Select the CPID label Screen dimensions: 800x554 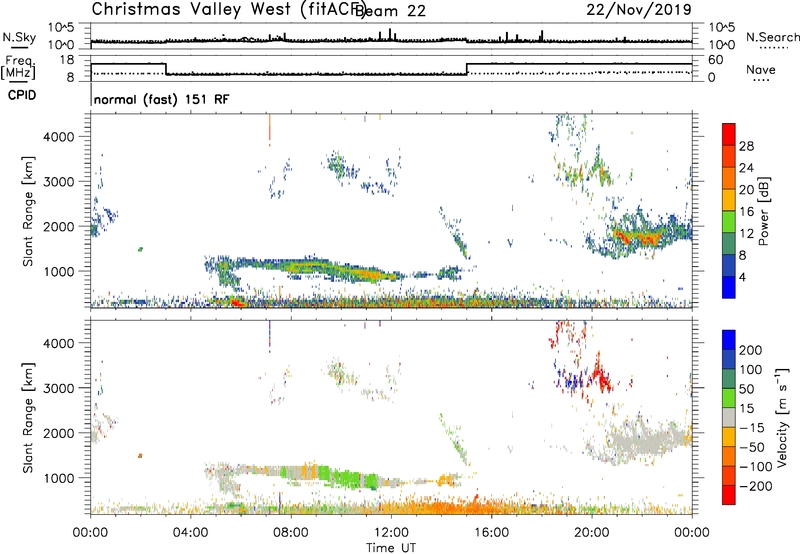(x=22, y=95)
